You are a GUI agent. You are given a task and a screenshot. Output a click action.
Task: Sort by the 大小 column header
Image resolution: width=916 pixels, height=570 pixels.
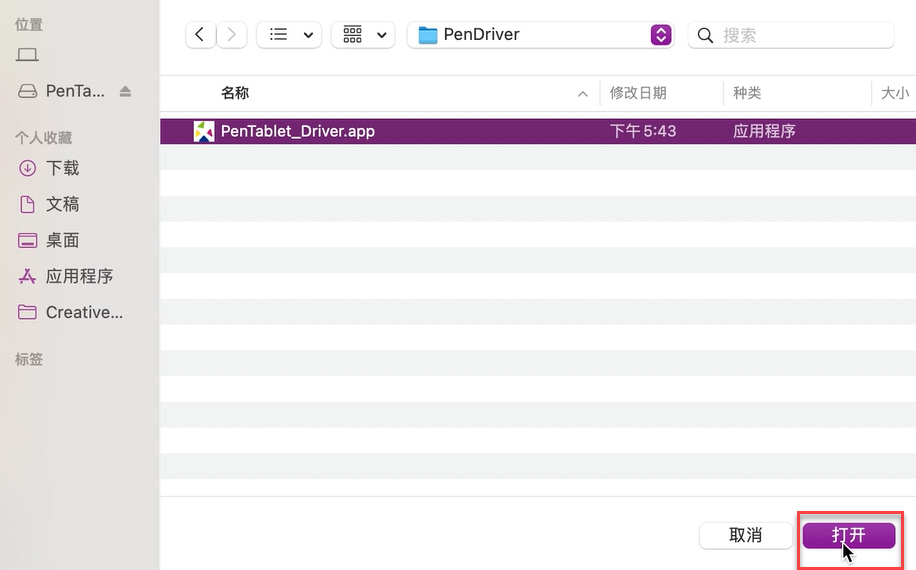(x=895, y=93)
